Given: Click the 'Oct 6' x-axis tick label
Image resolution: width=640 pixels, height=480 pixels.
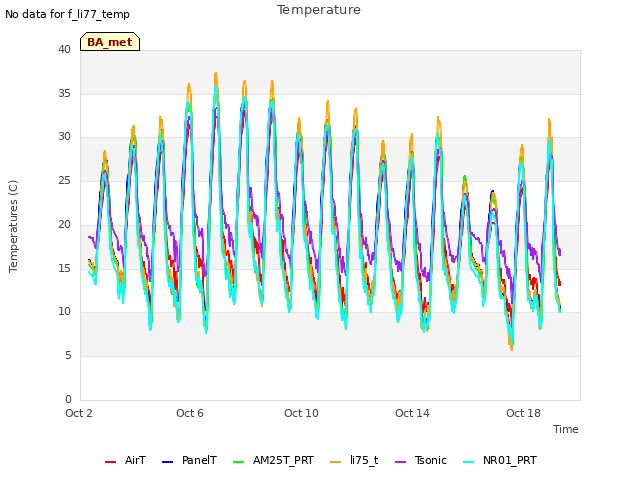Looking at the screenshot, I should (x=190, y=413).
